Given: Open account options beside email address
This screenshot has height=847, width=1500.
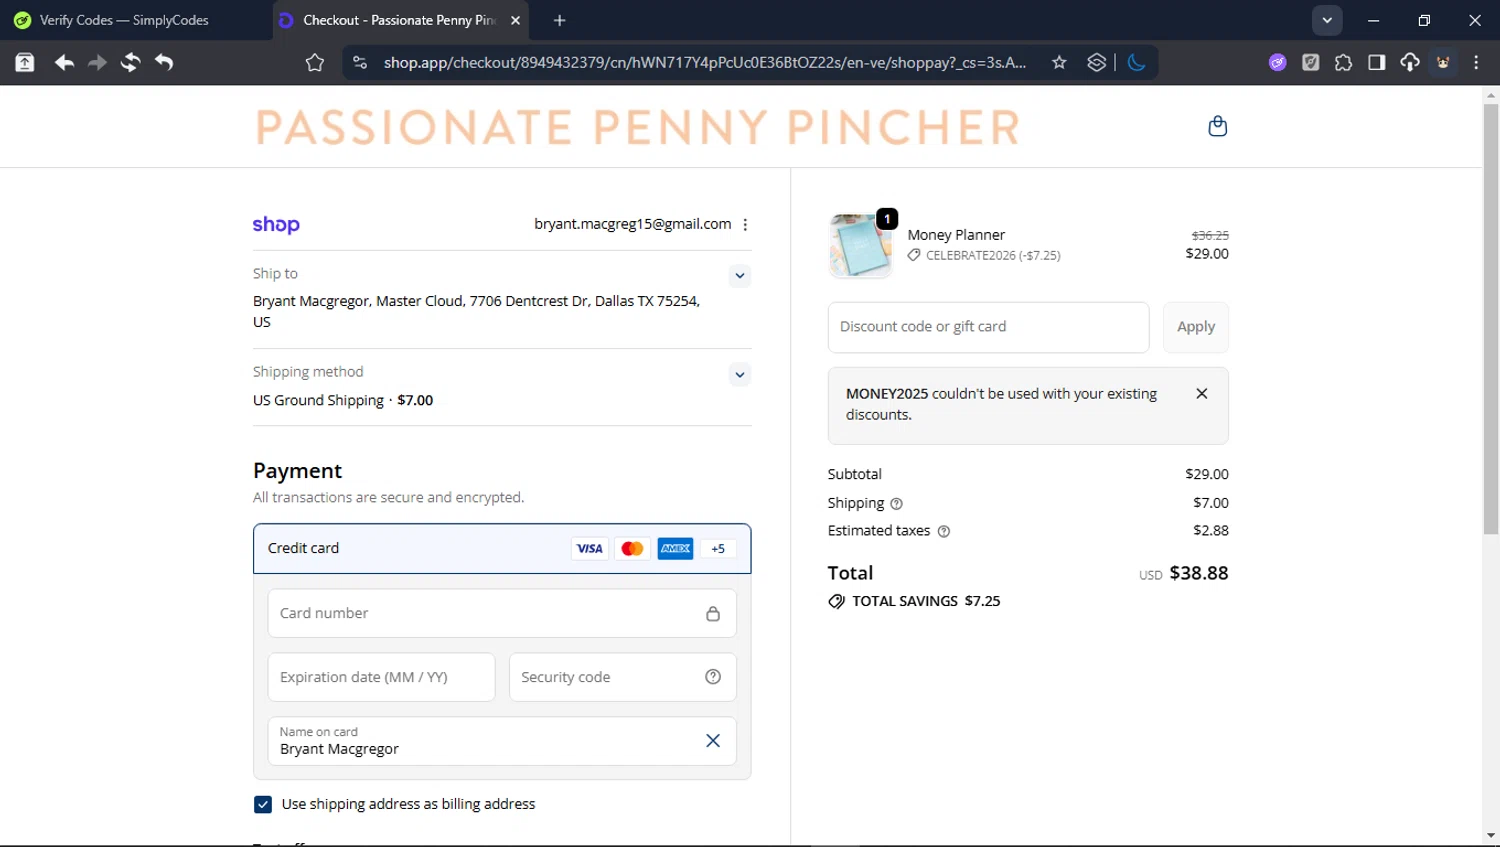Looking at the screenshot, I should point(745,225).
